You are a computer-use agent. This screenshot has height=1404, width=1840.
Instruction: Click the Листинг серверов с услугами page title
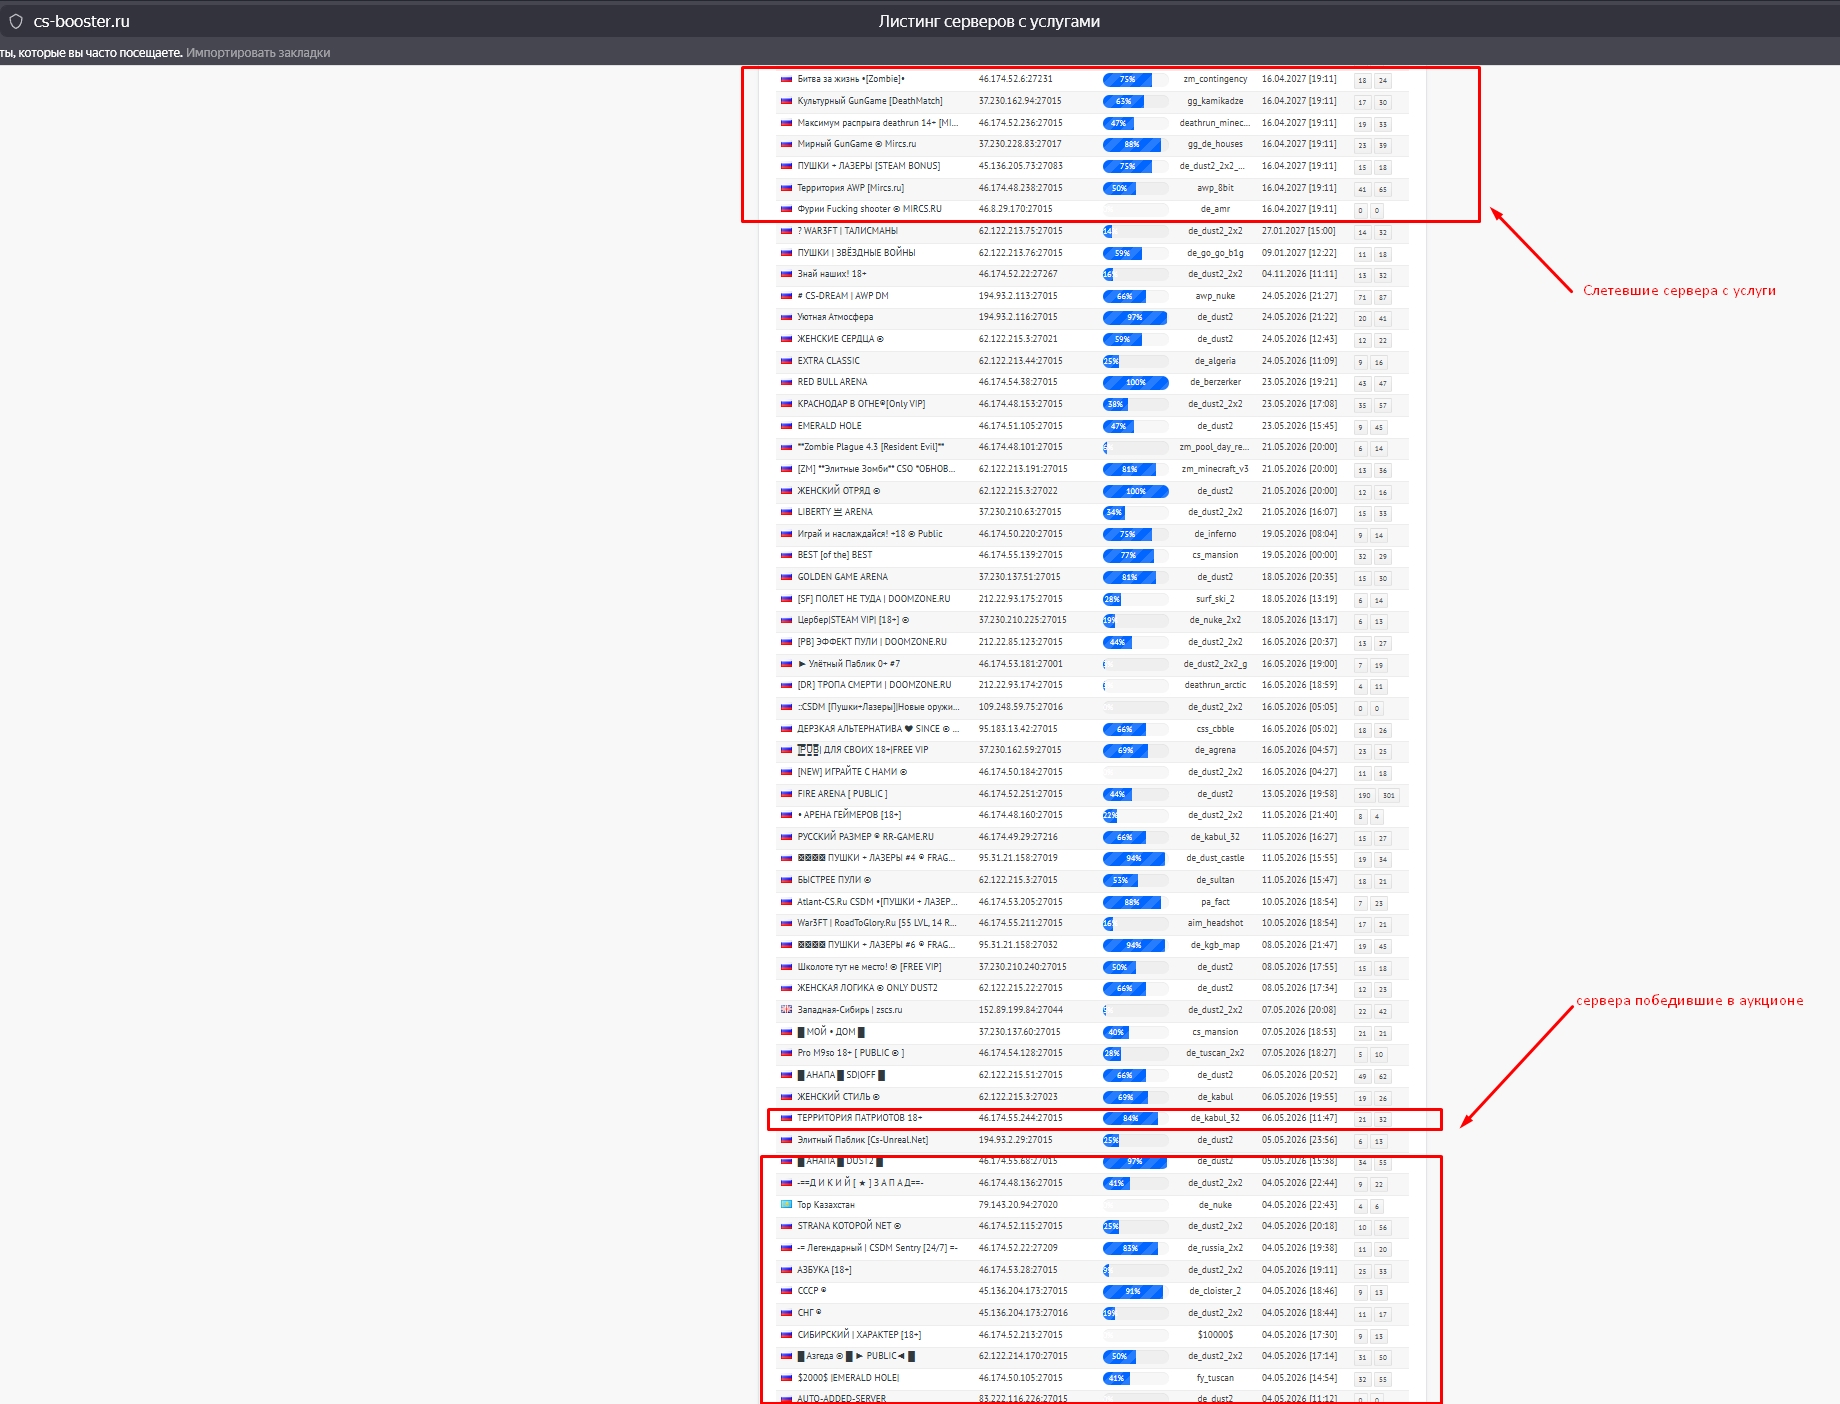(988, 21)
